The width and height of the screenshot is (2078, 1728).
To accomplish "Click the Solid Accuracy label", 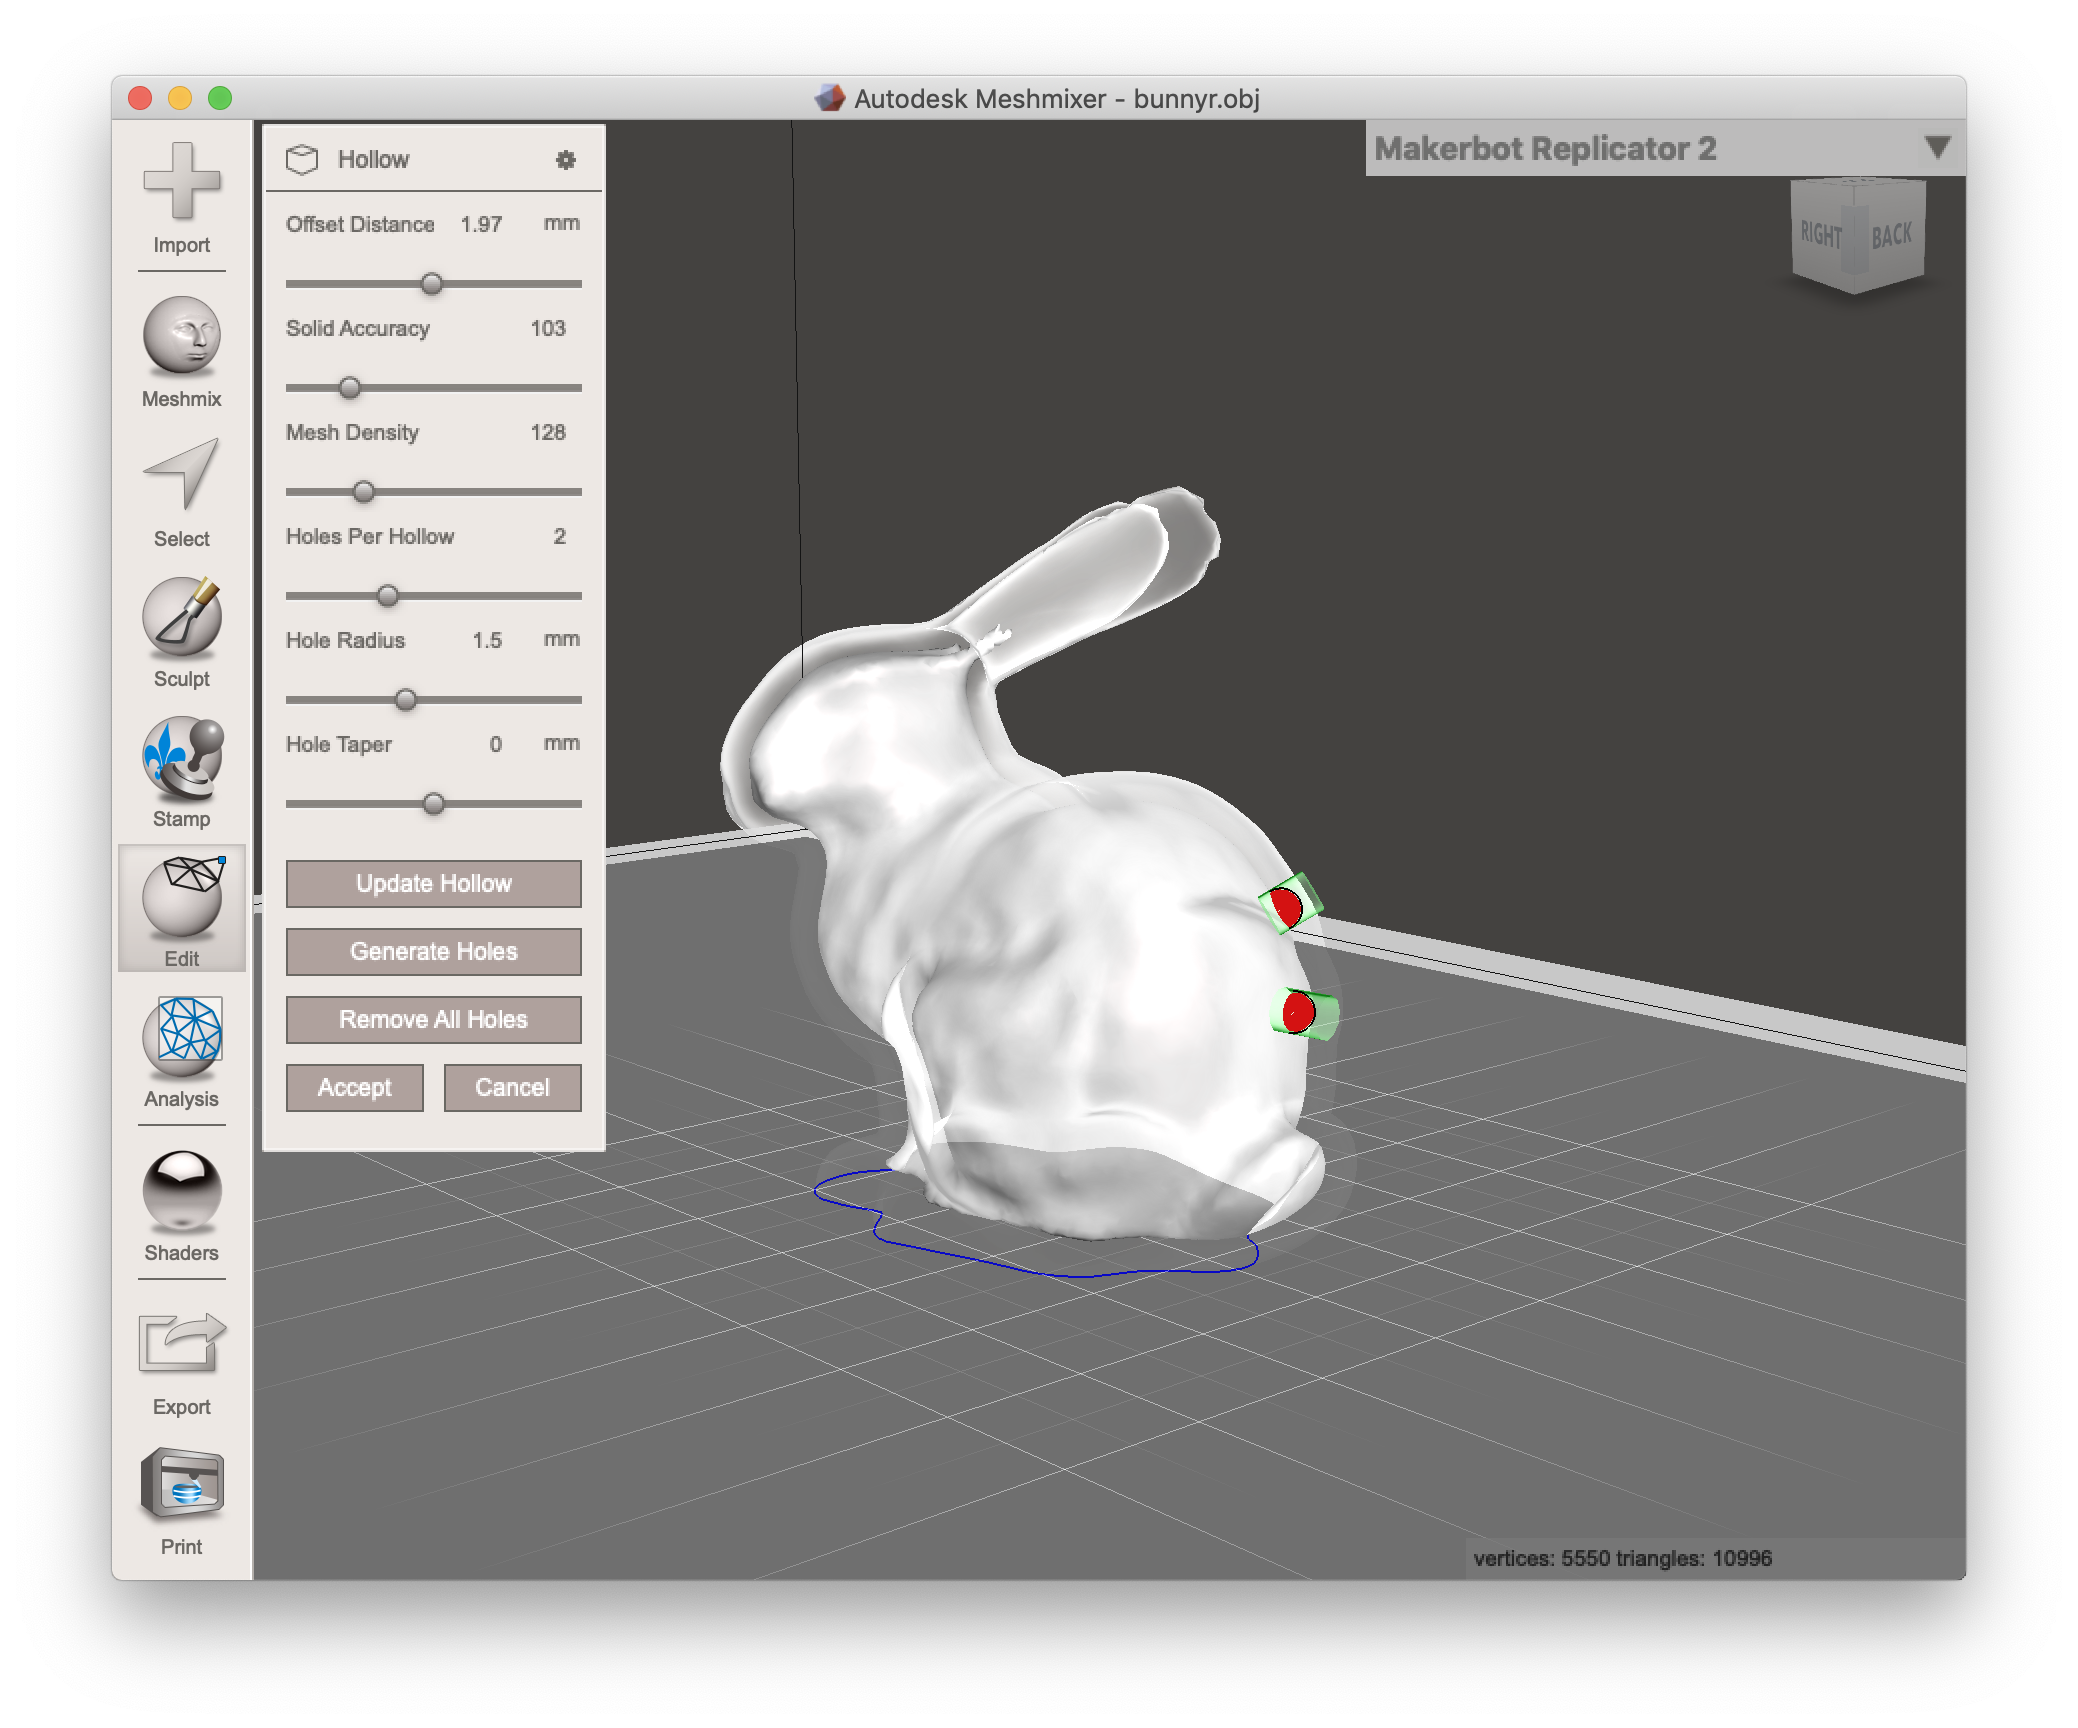I will tap(358, 328).
